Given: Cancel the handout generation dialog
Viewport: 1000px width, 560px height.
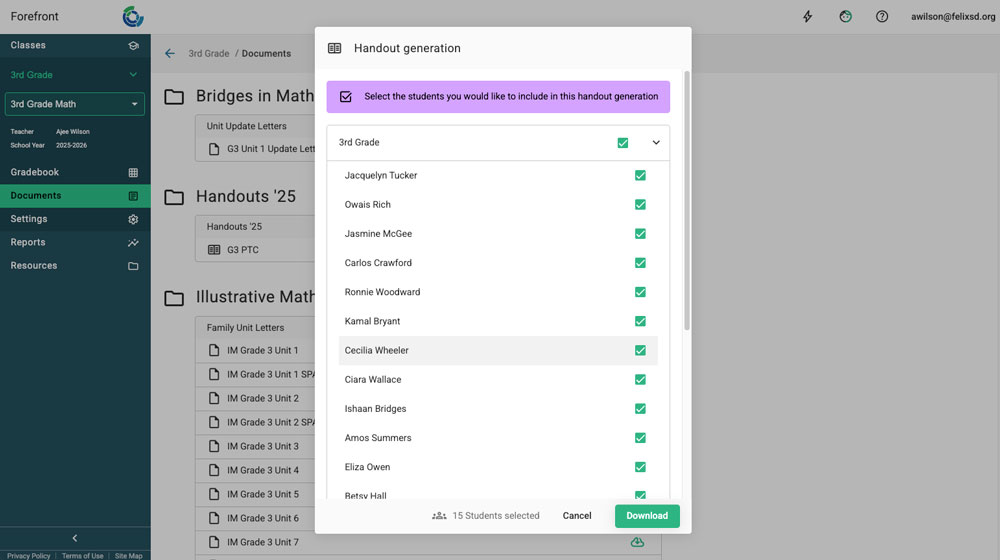Looking at the screenshot, I should tap(577, 516).
